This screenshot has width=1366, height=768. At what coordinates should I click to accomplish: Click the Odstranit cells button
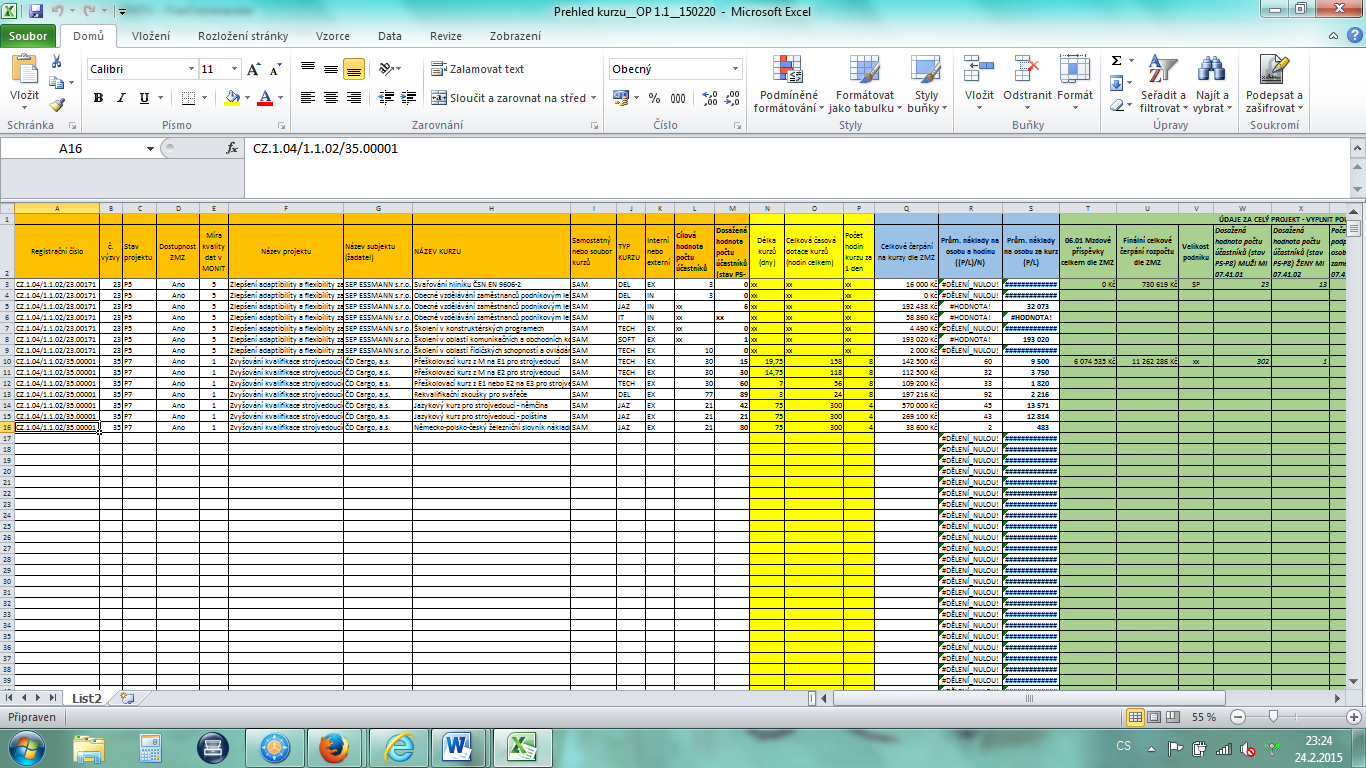(1028, 84)
